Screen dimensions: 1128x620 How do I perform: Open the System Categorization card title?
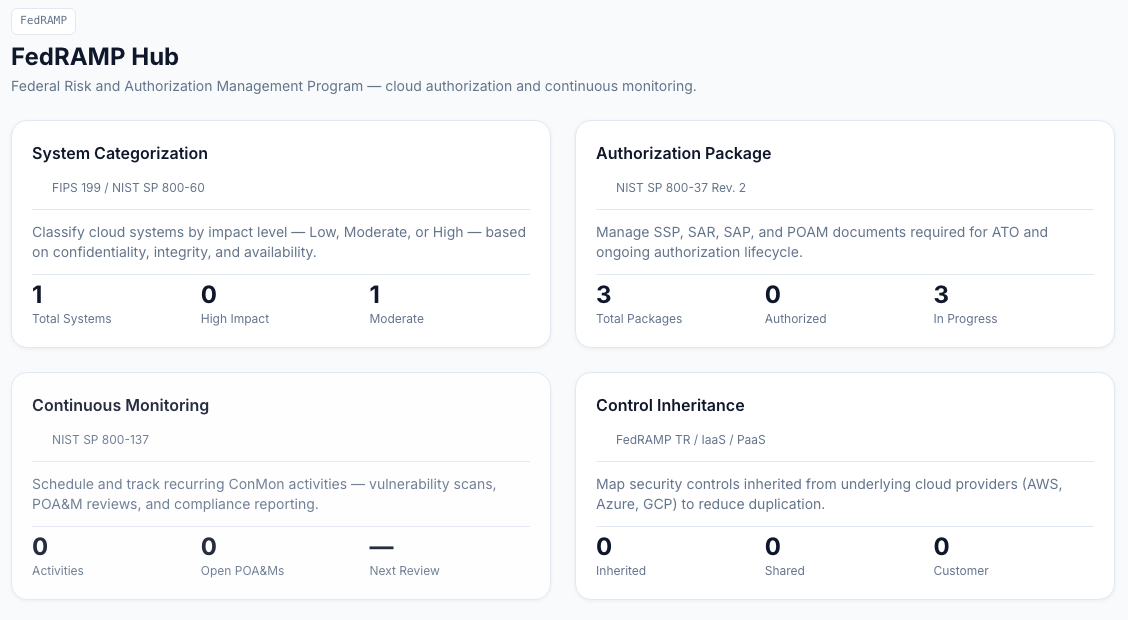tap(119, 153)
